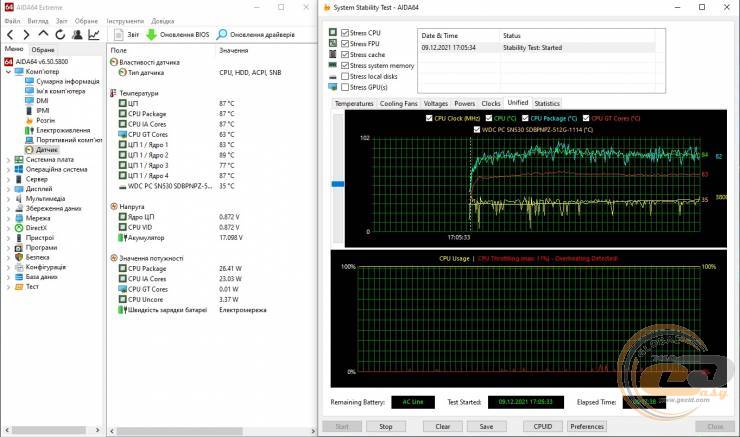Open CPUID from the stability test
The height and width of the screenshot is (437, 740).
tap(543, 426)
